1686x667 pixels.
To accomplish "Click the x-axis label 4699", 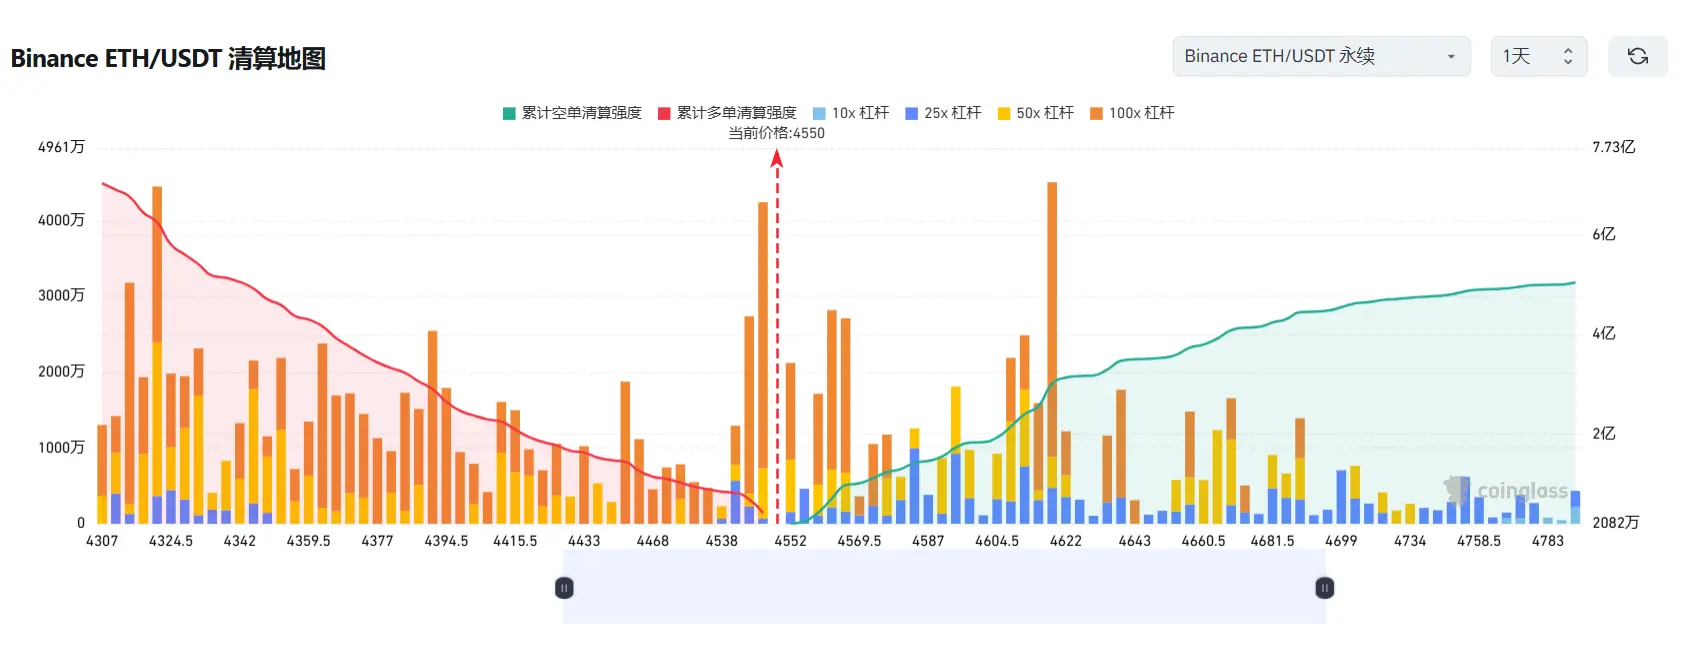I will click(1341, 541).
